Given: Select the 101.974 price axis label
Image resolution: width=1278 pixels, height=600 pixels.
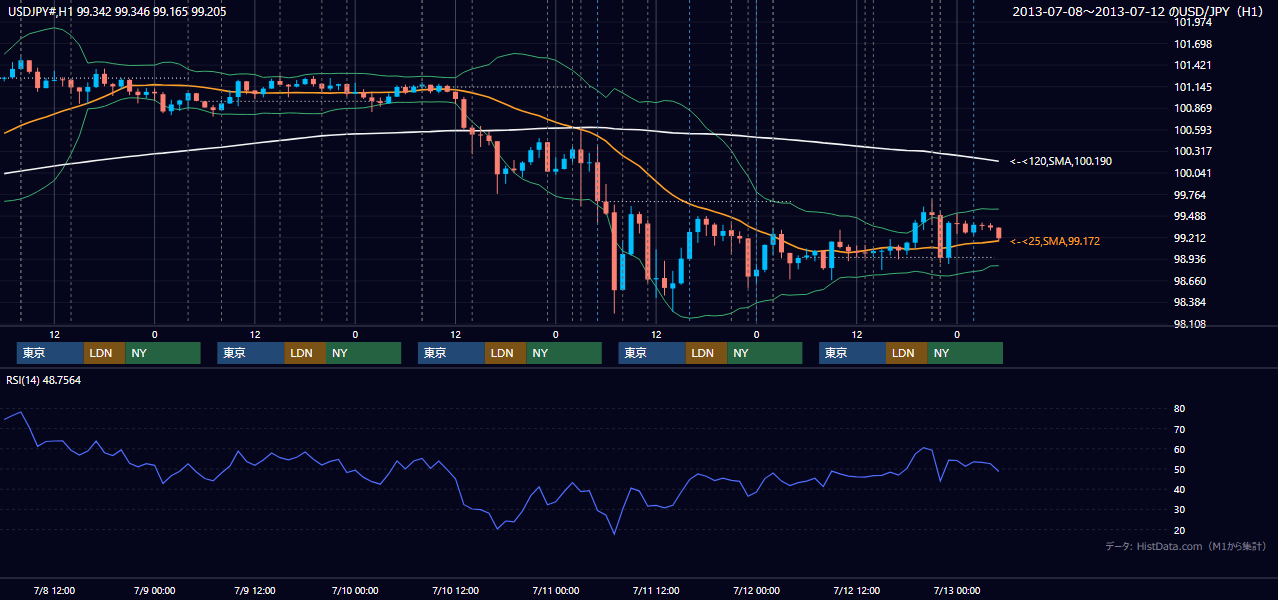Looking at the screenshot, I should click(1192, 22).
